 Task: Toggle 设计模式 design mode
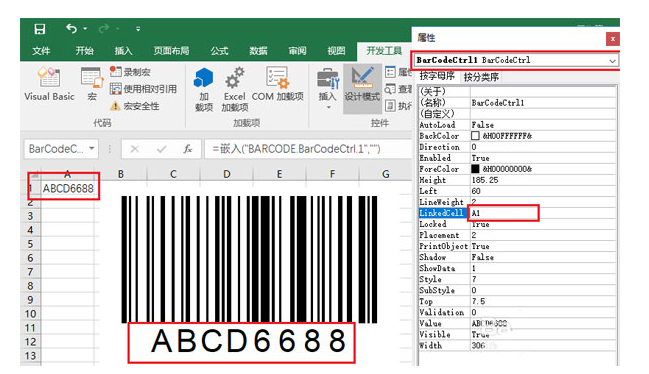coord(362,89)
